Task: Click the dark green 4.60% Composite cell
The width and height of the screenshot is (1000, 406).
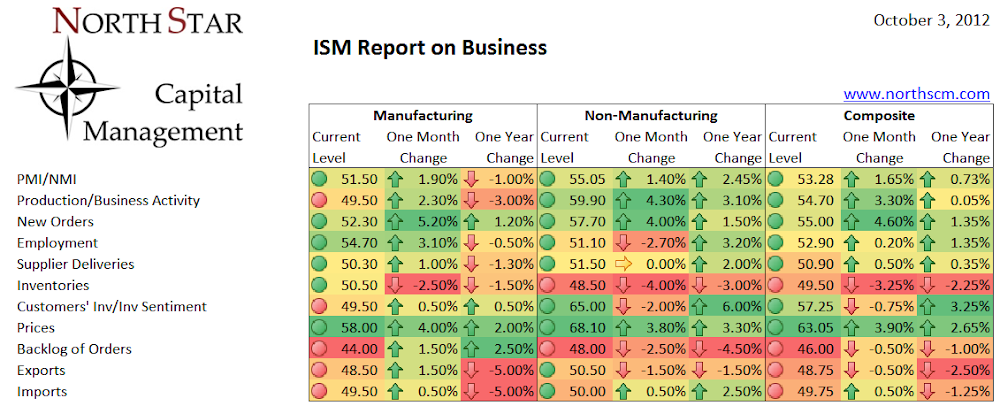Action: [x=879, y=222]
